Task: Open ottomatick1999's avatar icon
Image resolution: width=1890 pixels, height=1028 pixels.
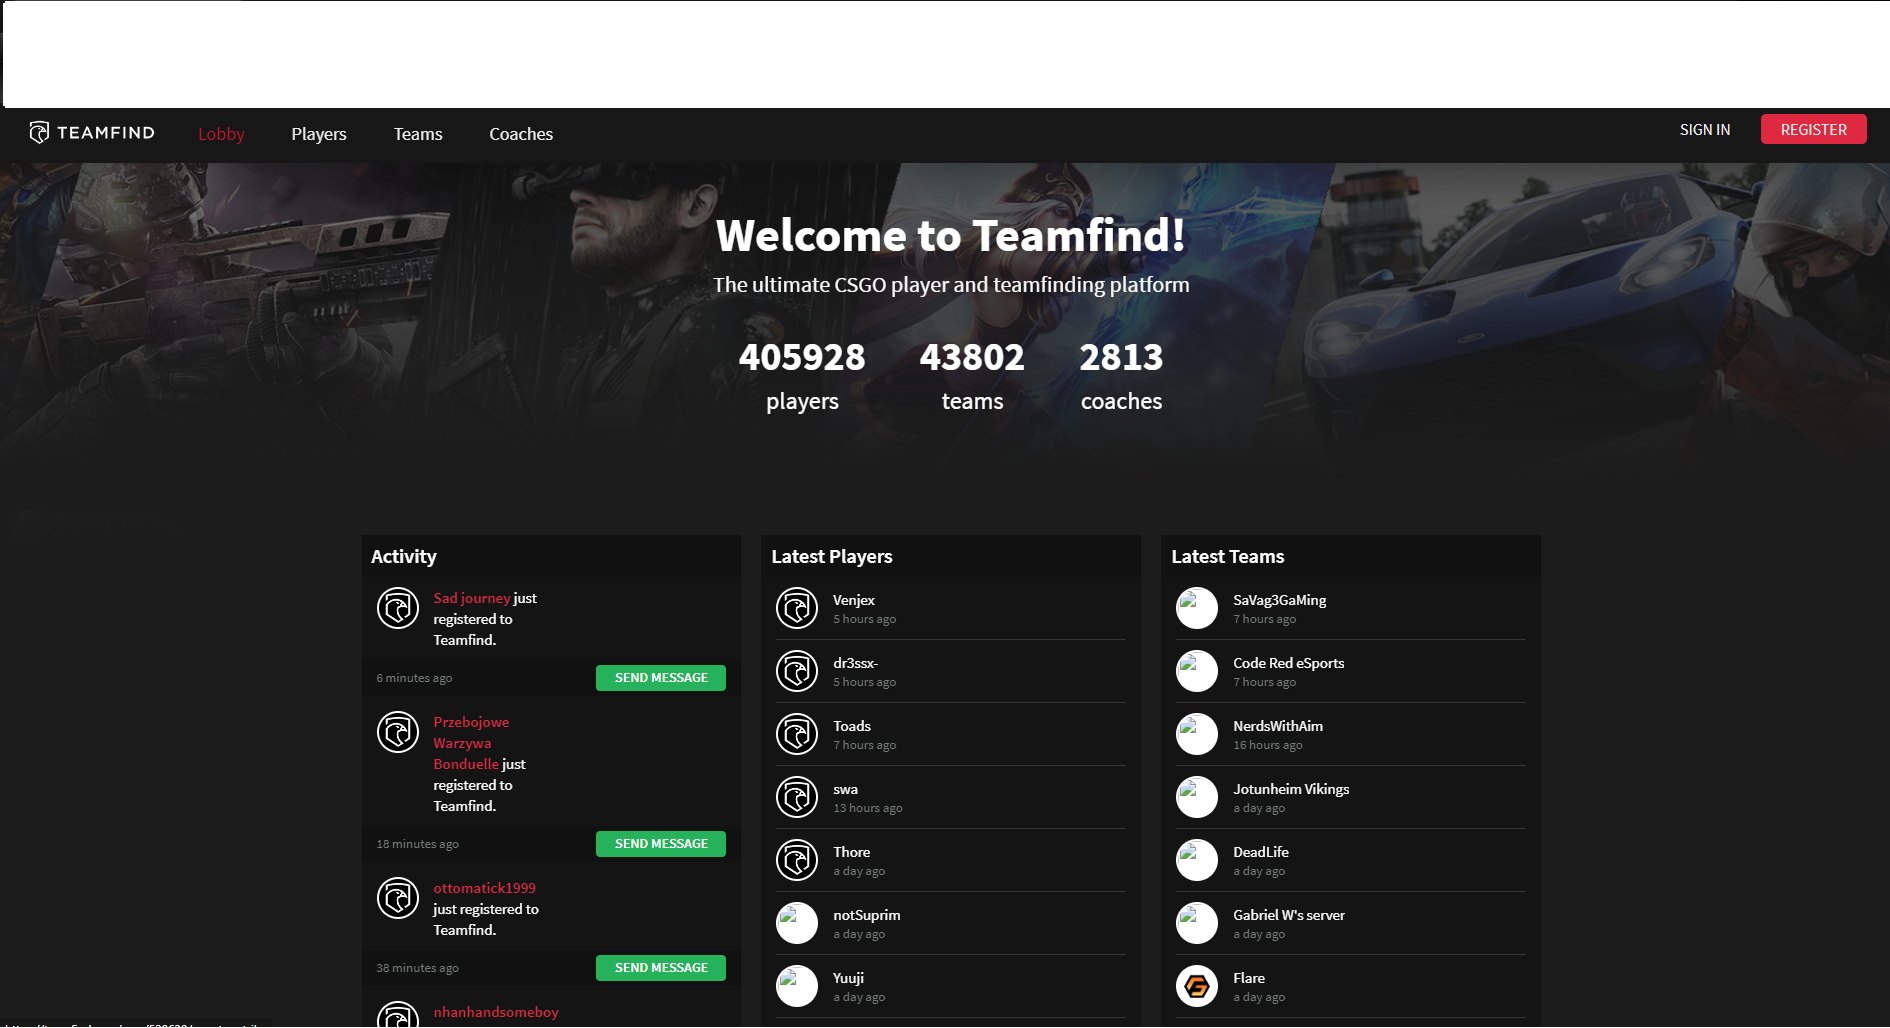Action: (x=397, y=898)
